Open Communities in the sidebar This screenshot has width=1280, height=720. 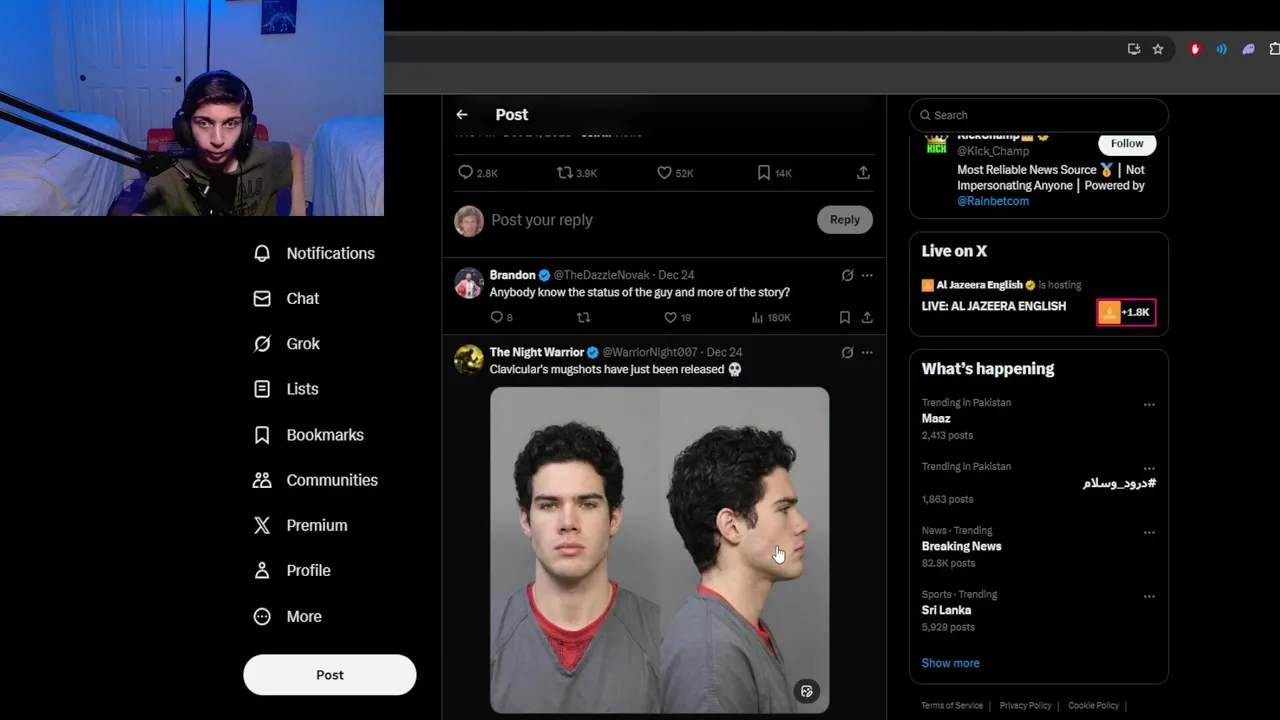point(315,480)
